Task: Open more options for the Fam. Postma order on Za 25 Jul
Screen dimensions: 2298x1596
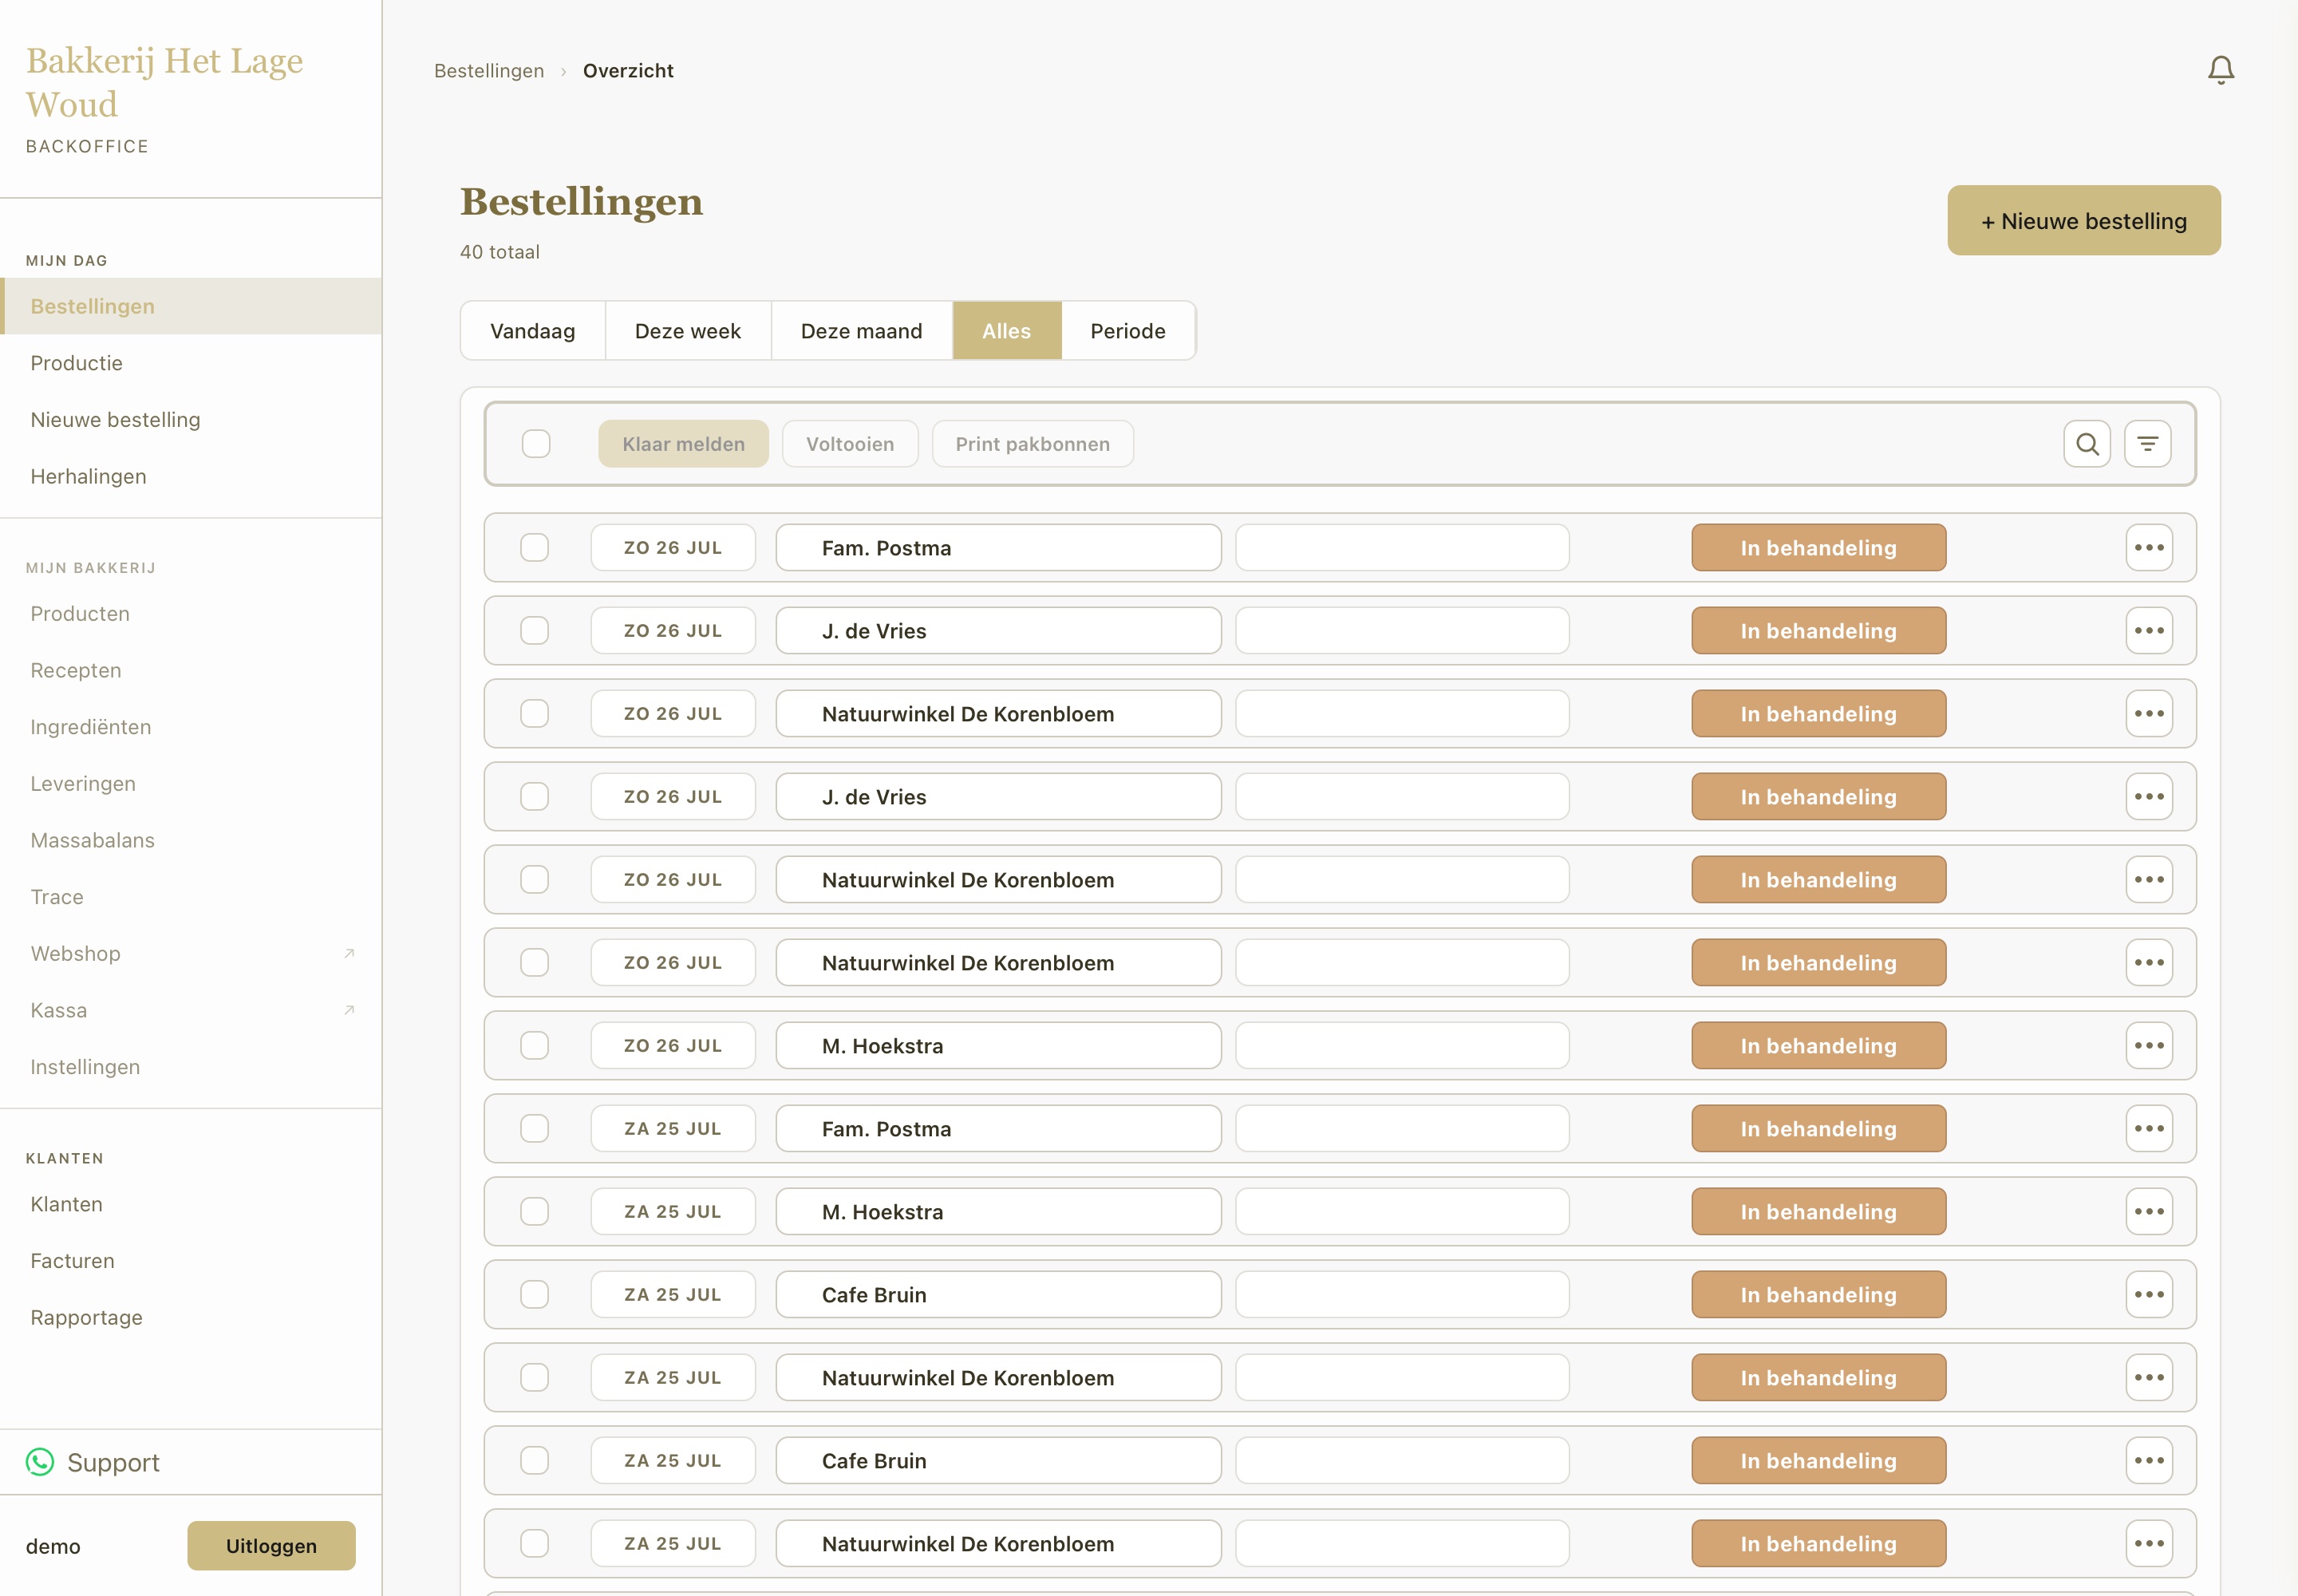Action: (x=2149, y=1129)
